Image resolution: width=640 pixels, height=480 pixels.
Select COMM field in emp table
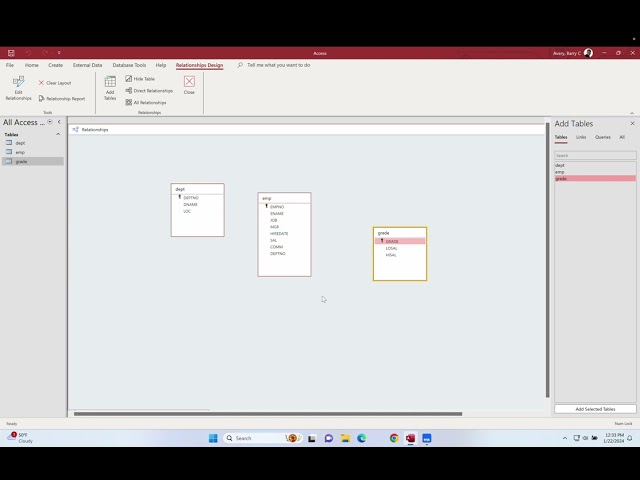(x=276, y=247)
